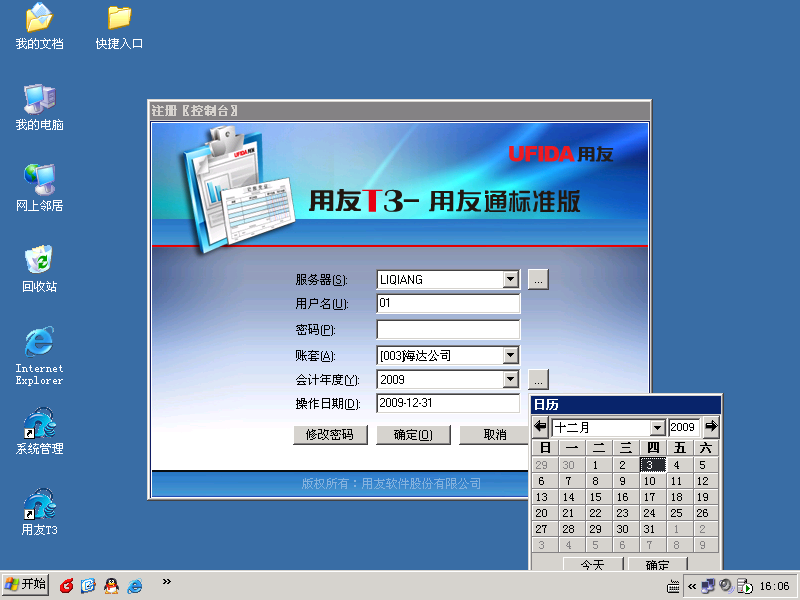Image resolution: width=800 pixels, height=600 pixels.
Task: Open the 我的文档 desktop folder icon
Action: [x=39, y=27]
